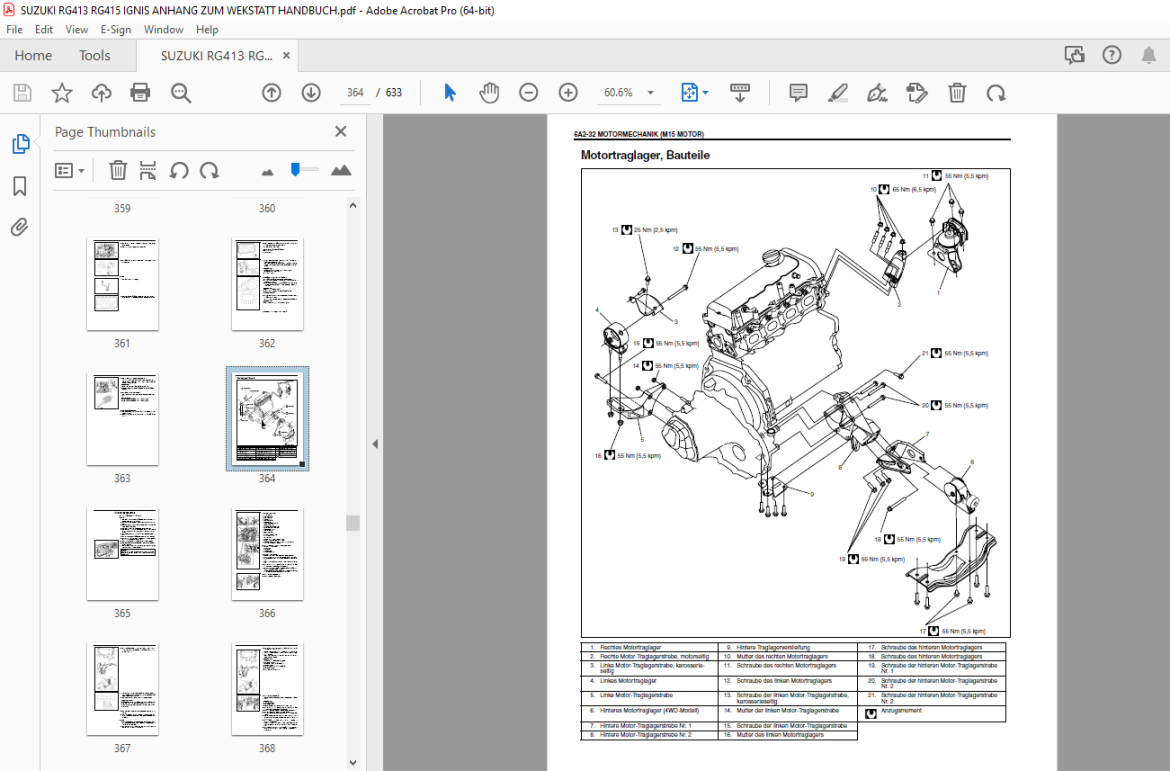This screenshot has height=771, width=1170.
Task: Click the edit/stamp tool icon
Action: click(917, 93)
